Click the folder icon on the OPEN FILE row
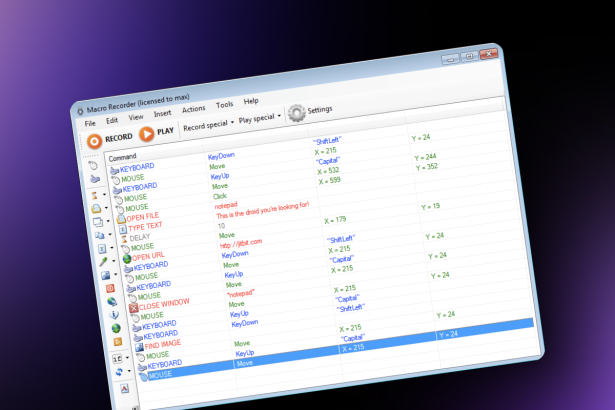615x410 pixels. [x=121, y=219]
